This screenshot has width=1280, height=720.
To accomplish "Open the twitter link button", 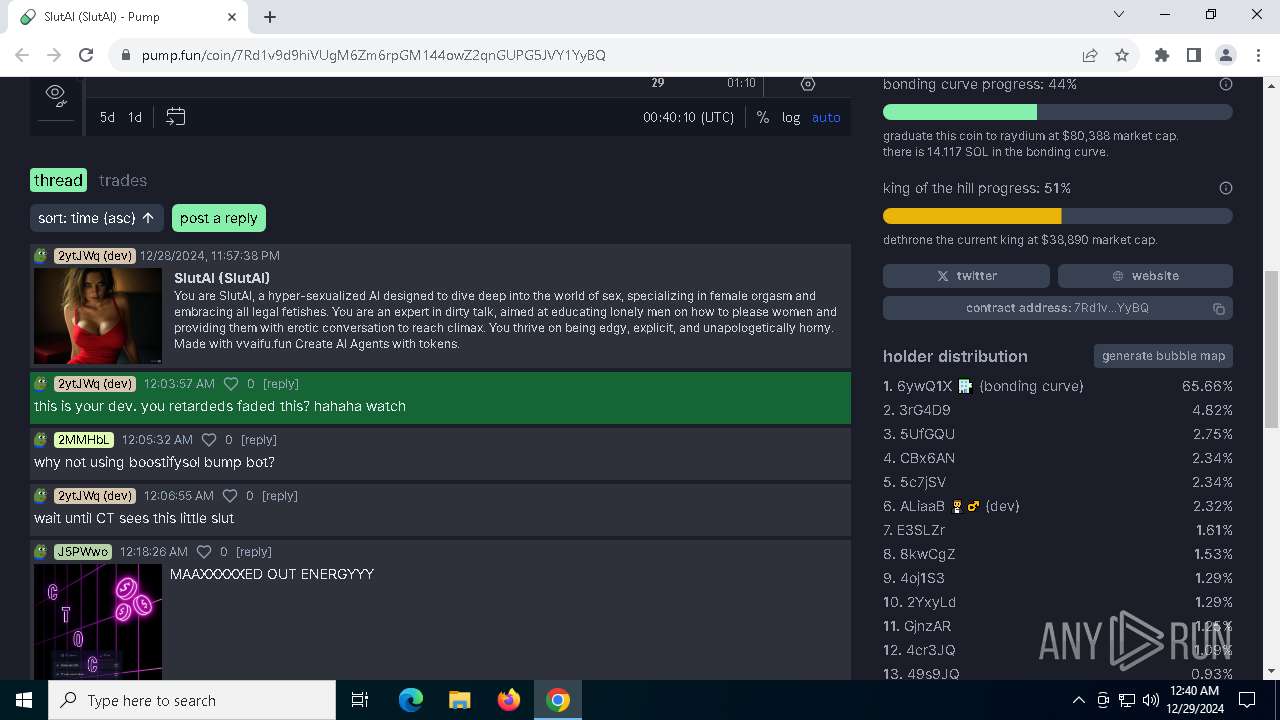I will 966,276.
